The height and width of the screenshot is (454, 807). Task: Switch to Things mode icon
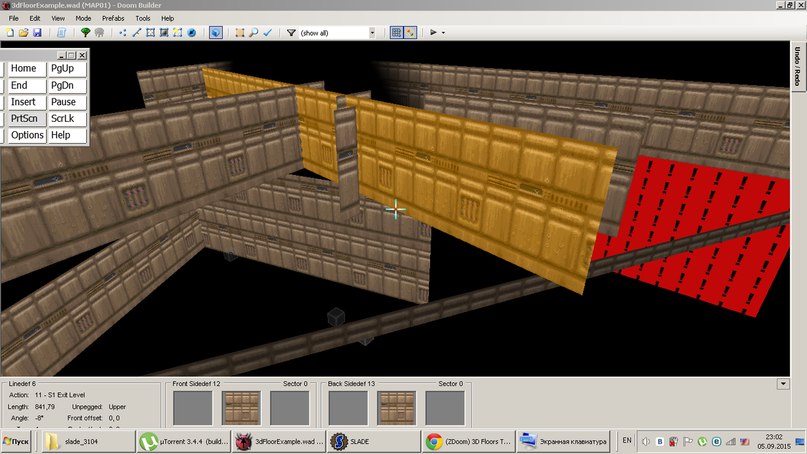coord(191,32)
